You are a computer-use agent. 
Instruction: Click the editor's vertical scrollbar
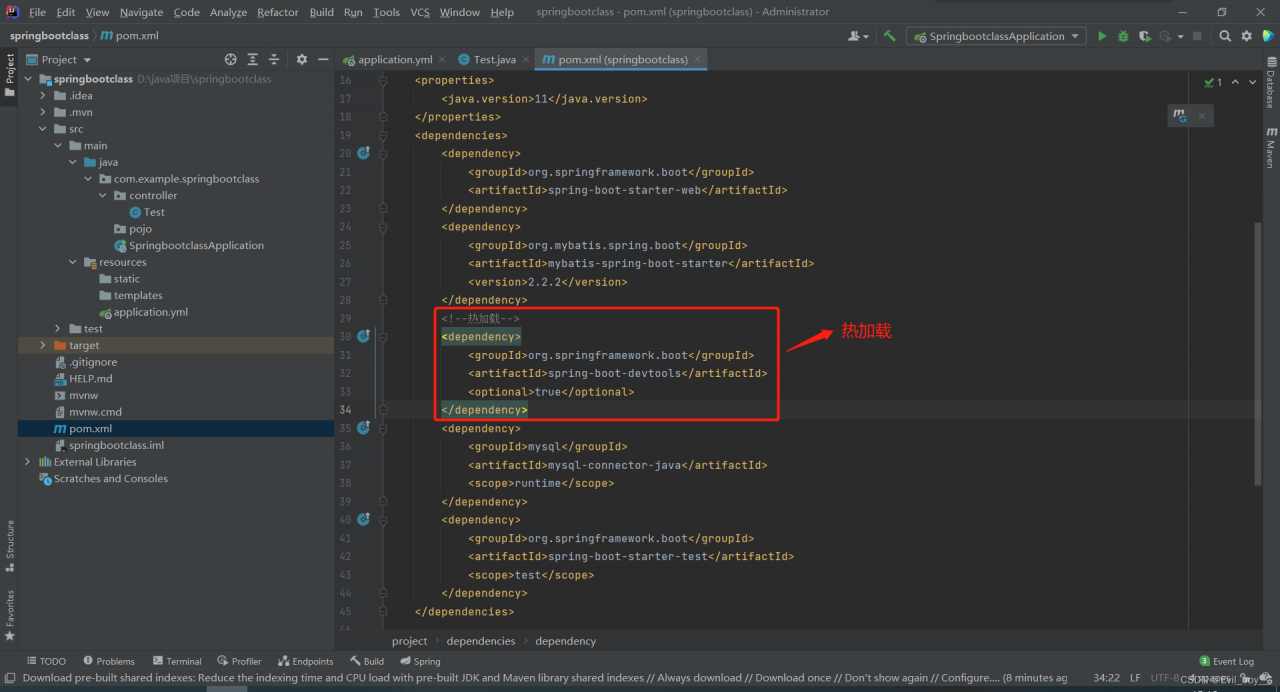point(1258,350)
